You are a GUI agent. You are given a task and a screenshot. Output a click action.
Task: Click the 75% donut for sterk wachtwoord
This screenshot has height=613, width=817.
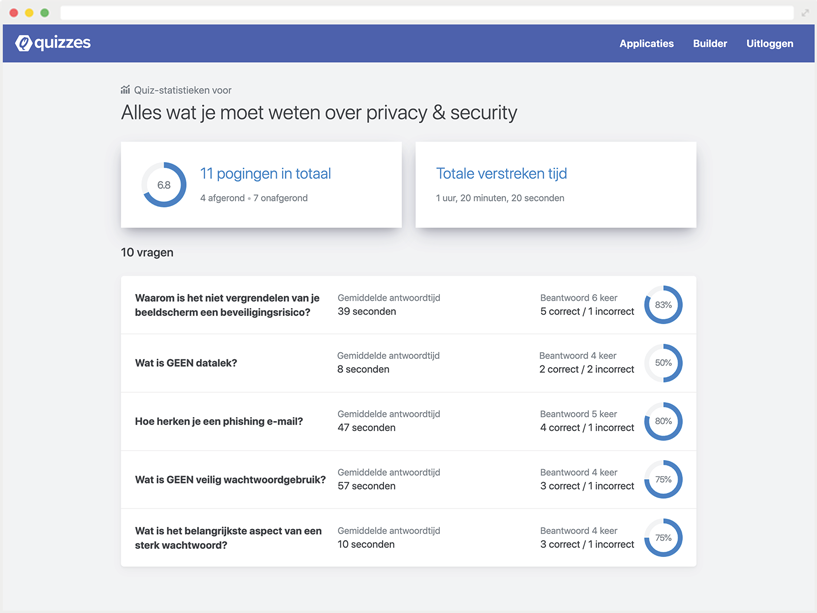point(663,538)
